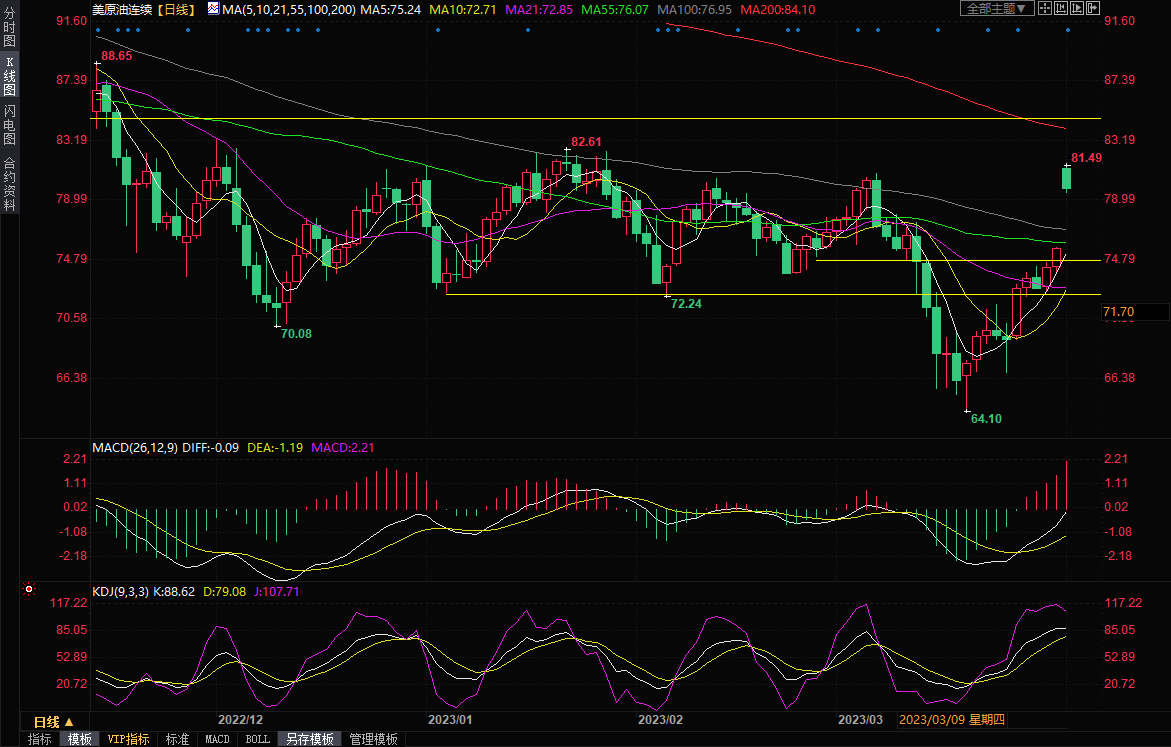This screenshot has width=1171, height=747.
Task: Toggle the MACD indicator template
Action: (x=217, y=739)
